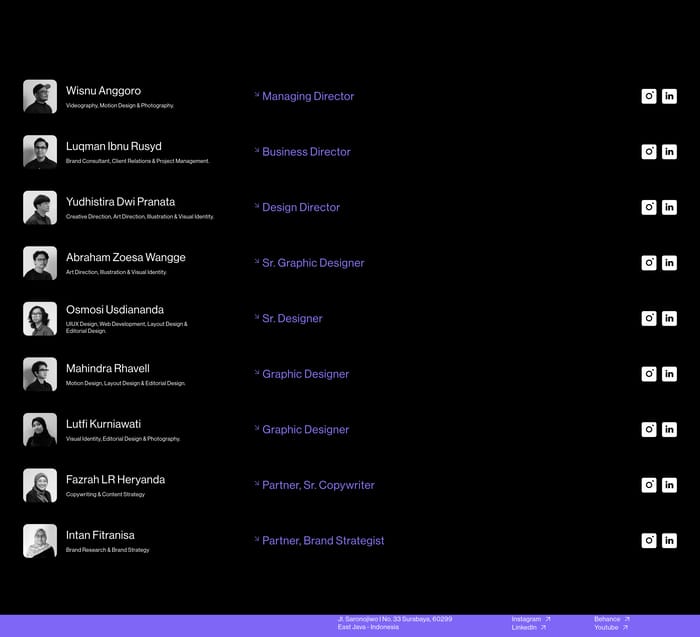
Task: Click Osmosi Usdiananda's LinkedIn icon
Action: pyautogui.click(x=669, y=318)
